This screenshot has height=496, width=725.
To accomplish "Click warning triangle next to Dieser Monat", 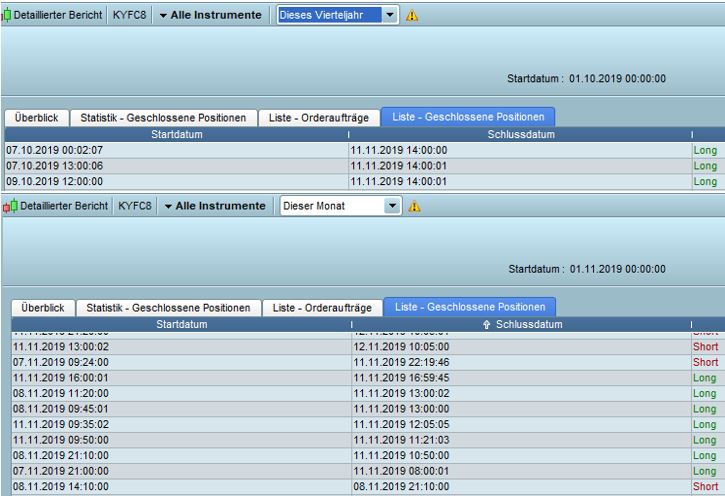I will point(414,206).
